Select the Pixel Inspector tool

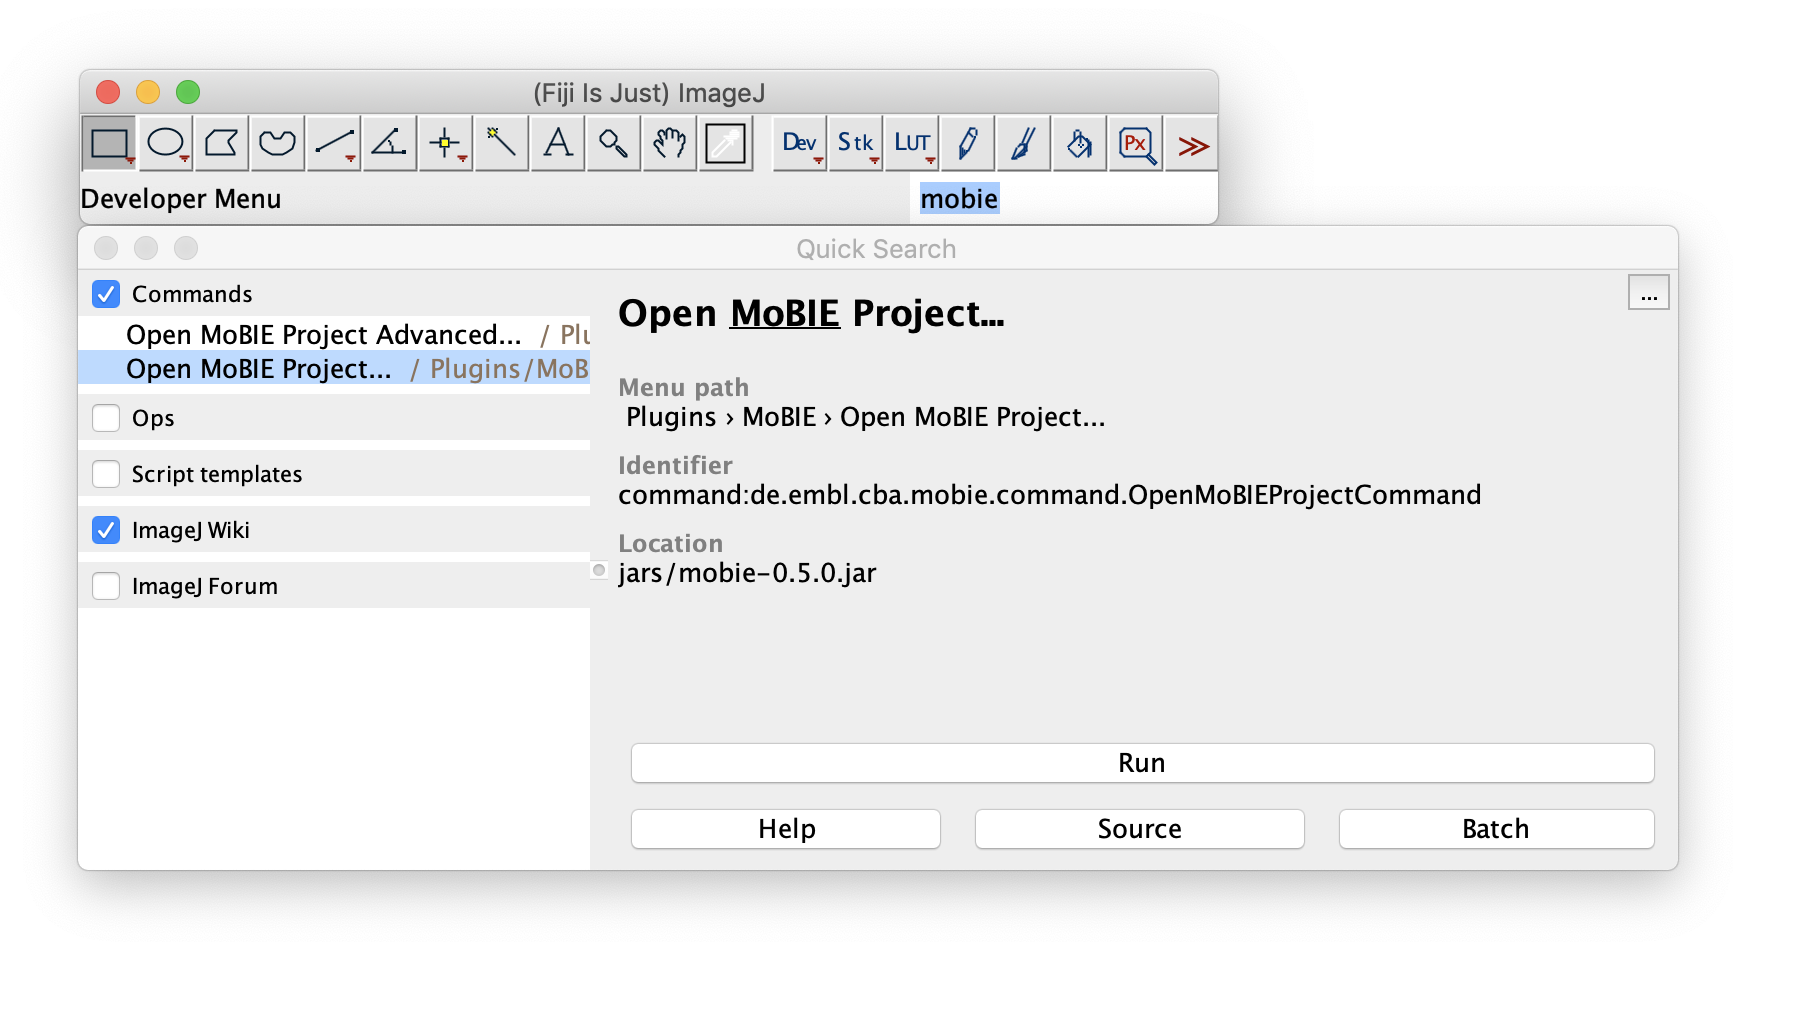[1135, 144]
